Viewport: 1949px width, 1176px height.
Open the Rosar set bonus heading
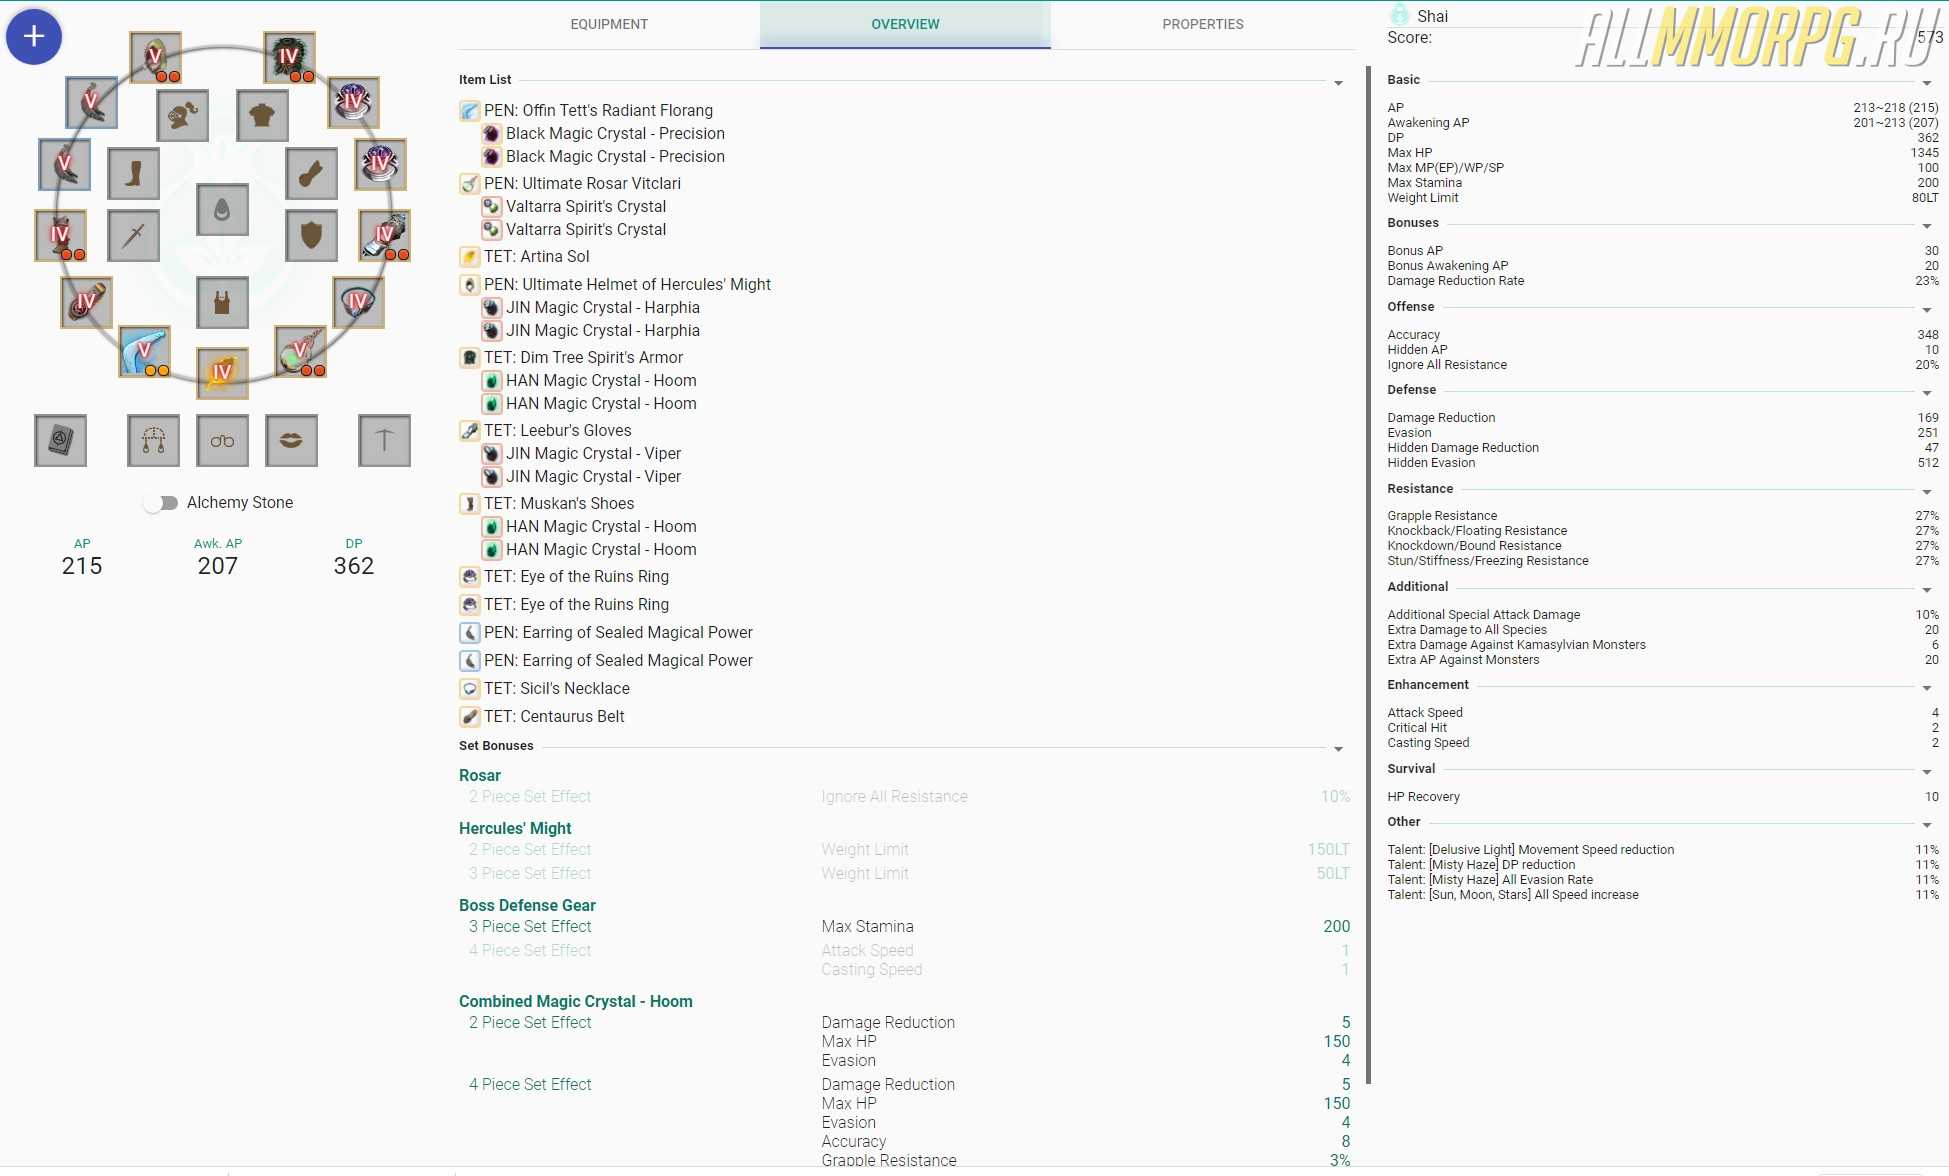click(x=480, y=775)
